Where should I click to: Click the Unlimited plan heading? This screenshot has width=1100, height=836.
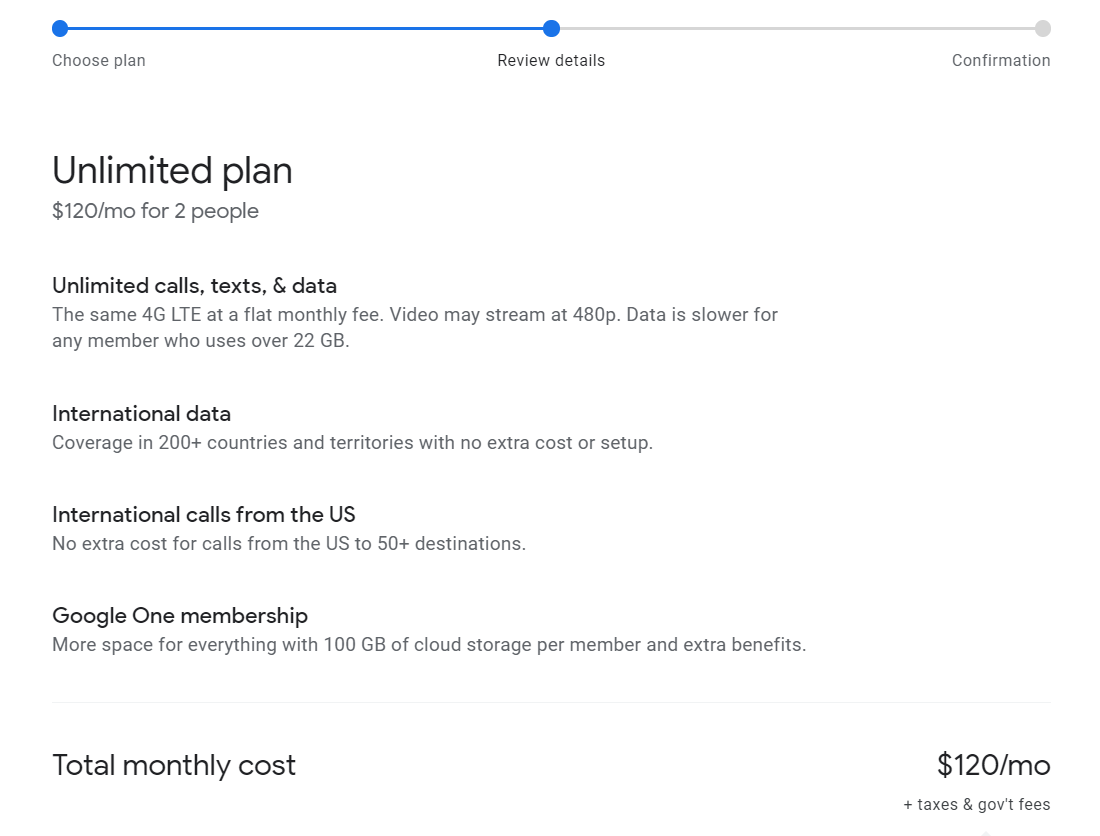[172, 170]
